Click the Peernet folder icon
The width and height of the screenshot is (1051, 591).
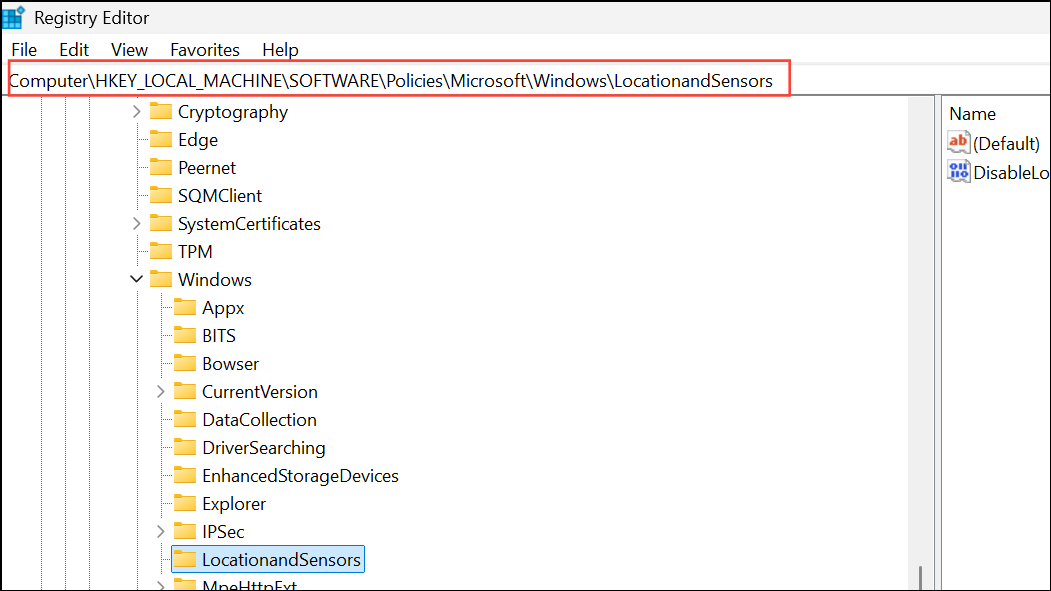[161, 167]
